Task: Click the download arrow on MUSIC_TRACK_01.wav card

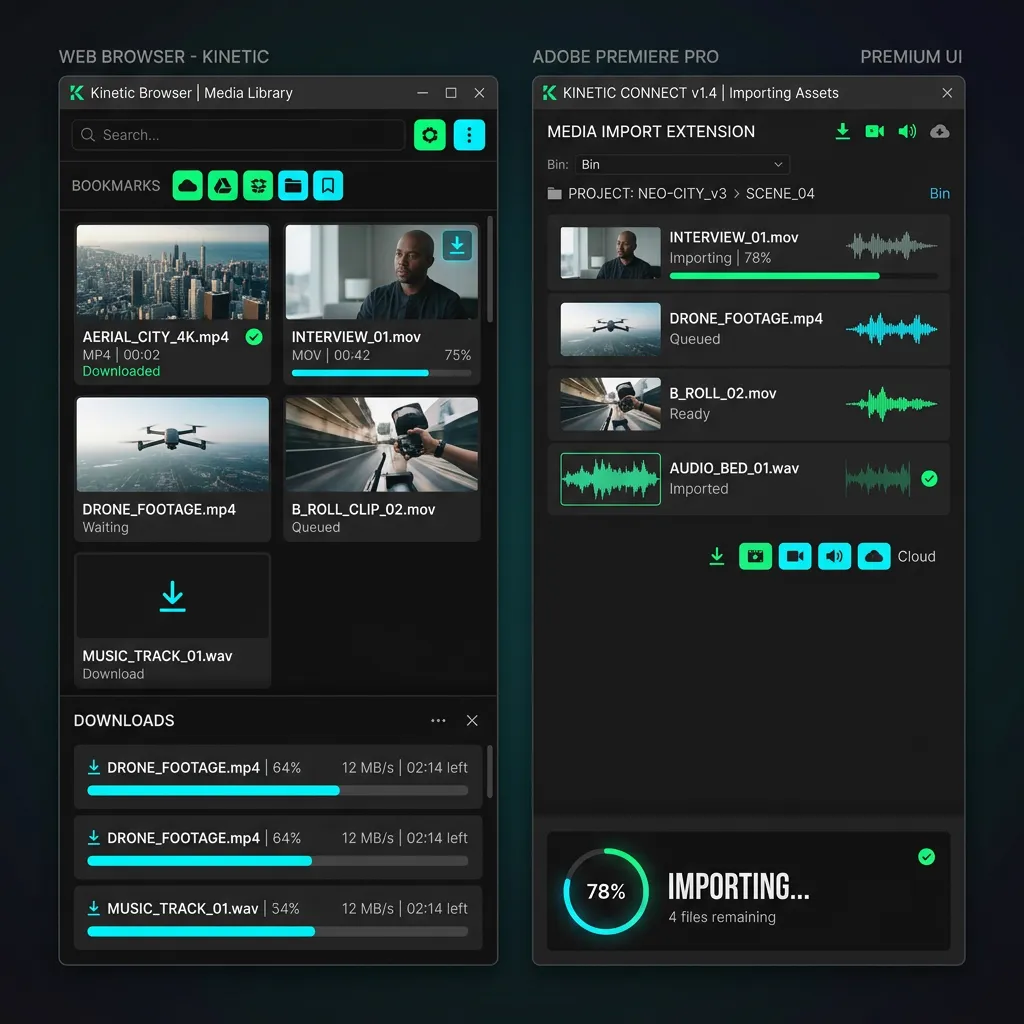Action: pyautogui.click(x=172, y=596)
